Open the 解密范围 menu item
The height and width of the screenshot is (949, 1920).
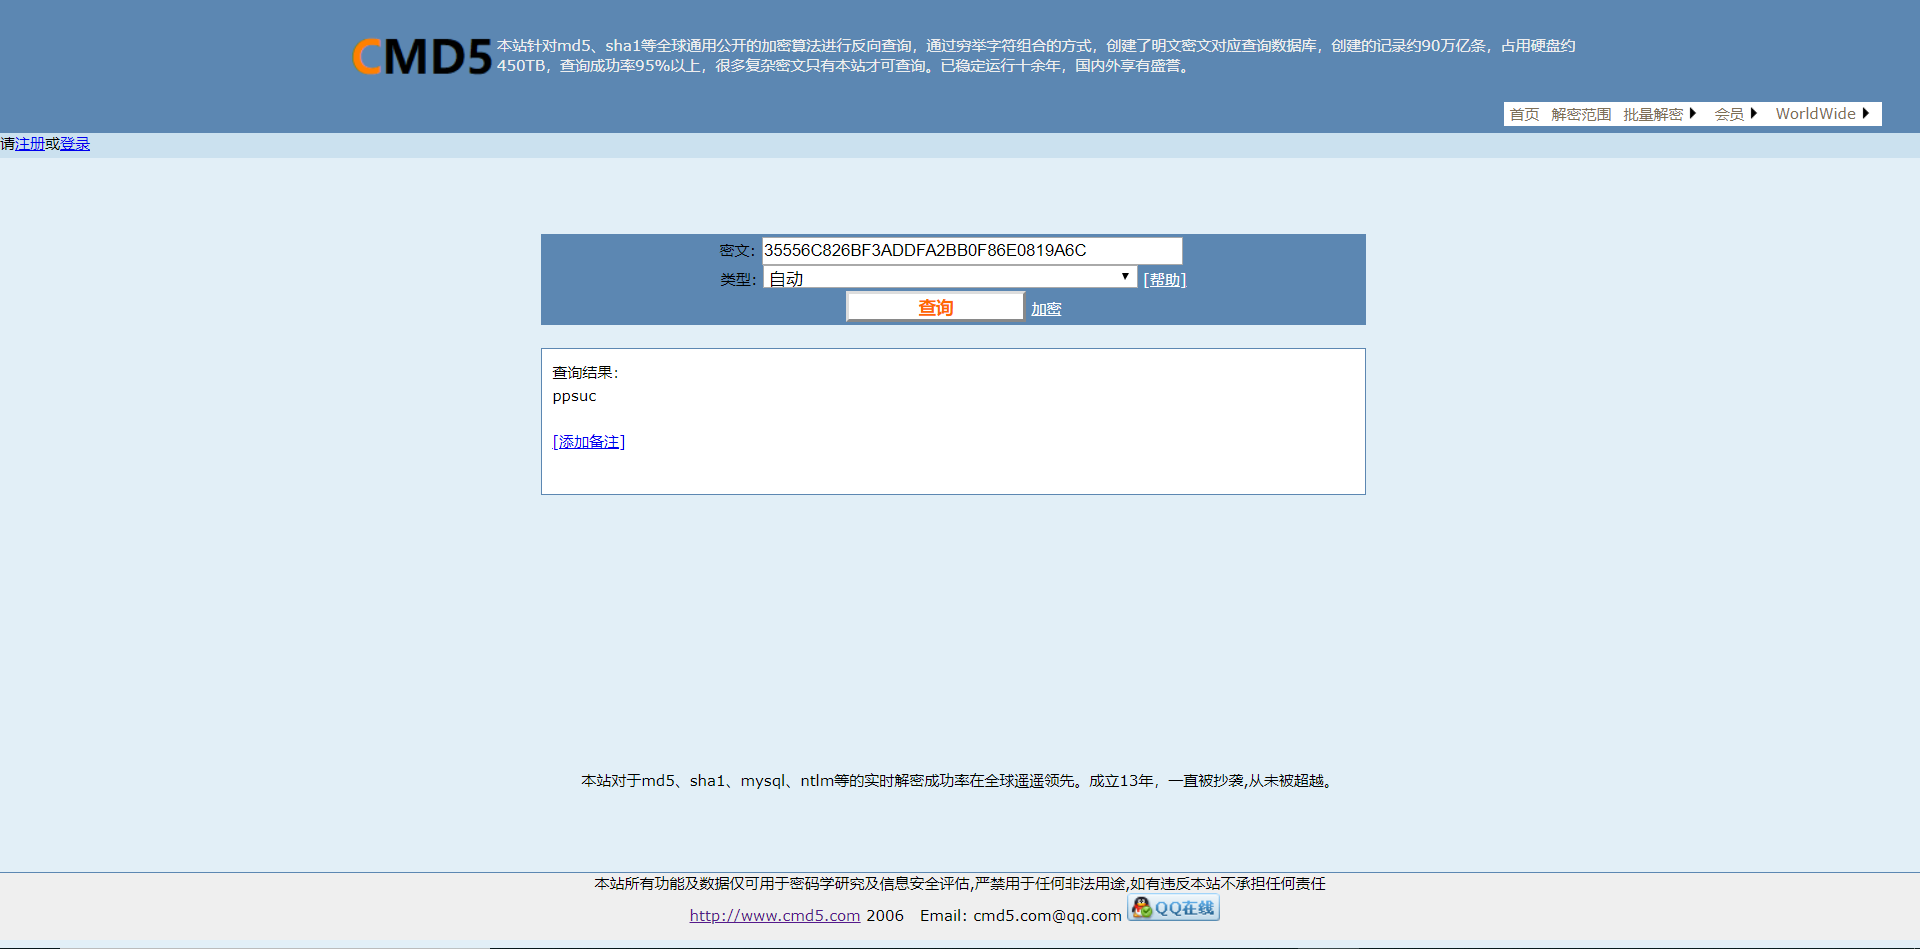(x=1581, y=114)
